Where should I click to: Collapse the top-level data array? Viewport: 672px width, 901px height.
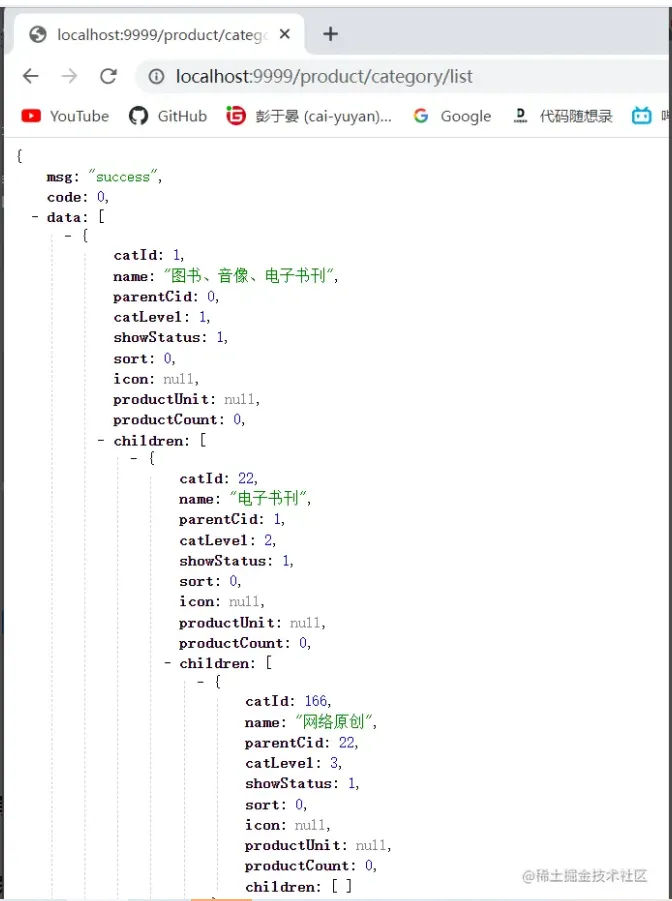click(x=35, y=217)
